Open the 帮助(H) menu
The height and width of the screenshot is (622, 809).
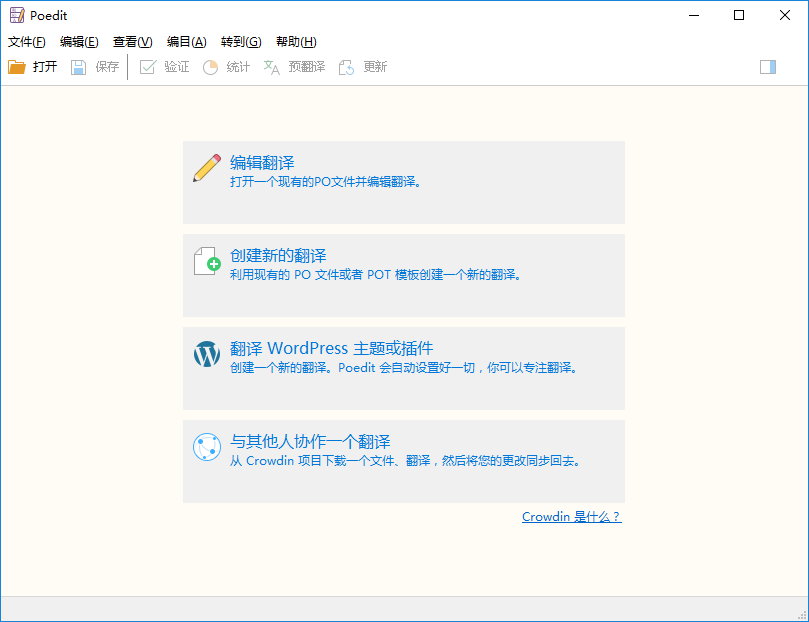(x=296, y=42)
